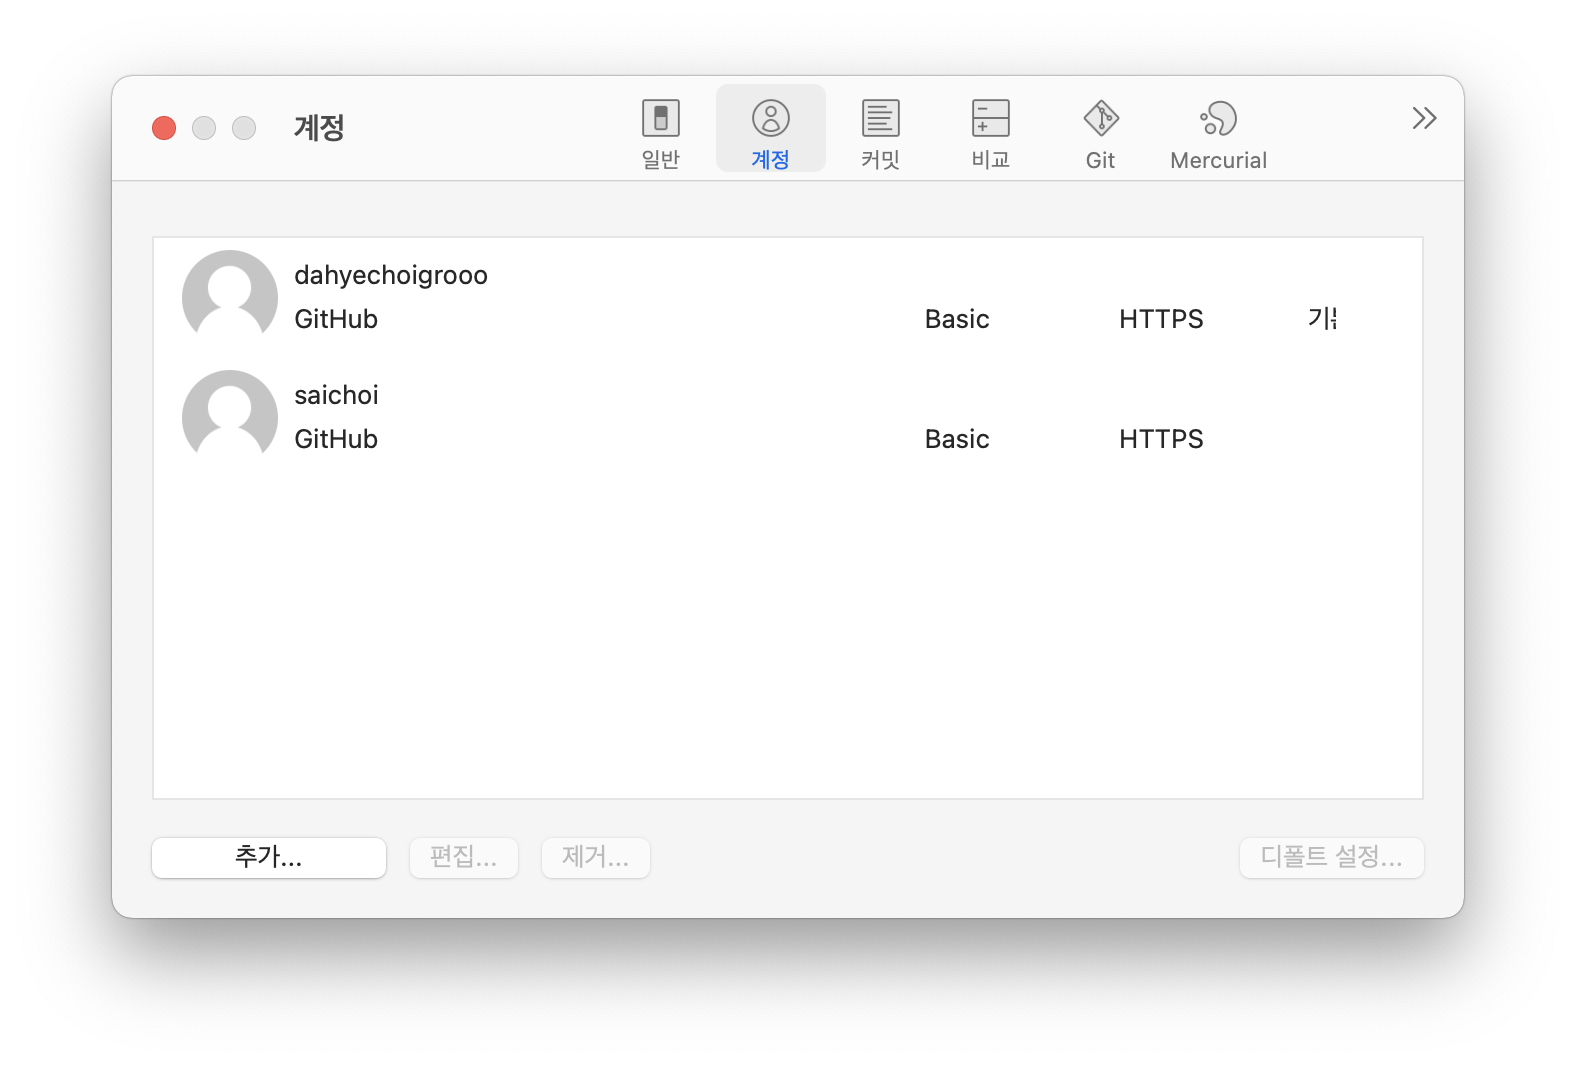Screen dimensions: 1576x1066
Task: Click Basic auth type in dahyechoigrooo row
Action: [x=957, y=319]
